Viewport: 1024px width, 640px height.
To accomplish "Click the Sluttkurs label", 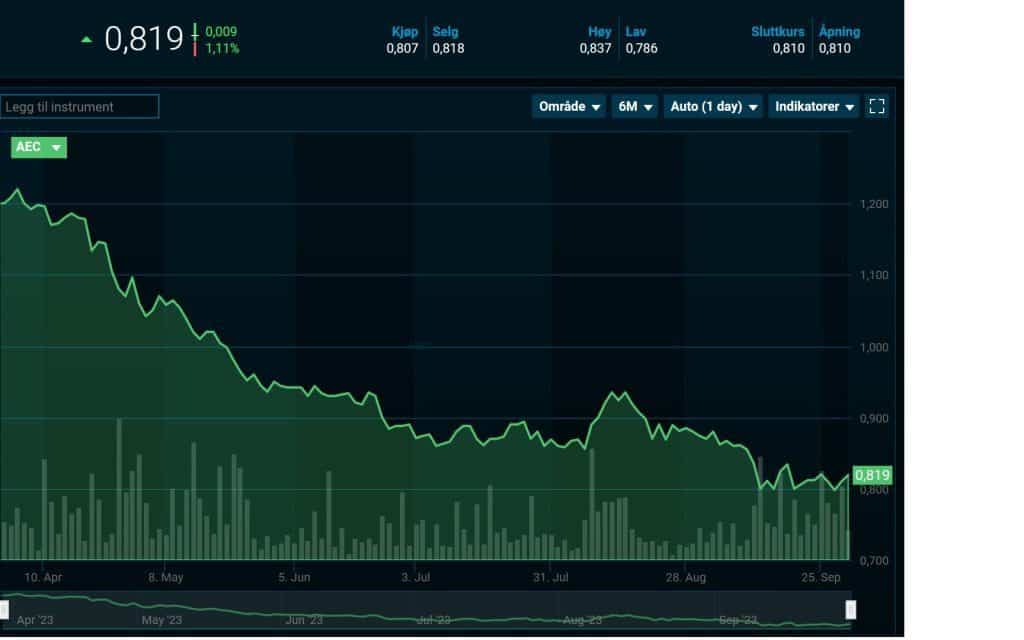I will (x=778, y=31).
